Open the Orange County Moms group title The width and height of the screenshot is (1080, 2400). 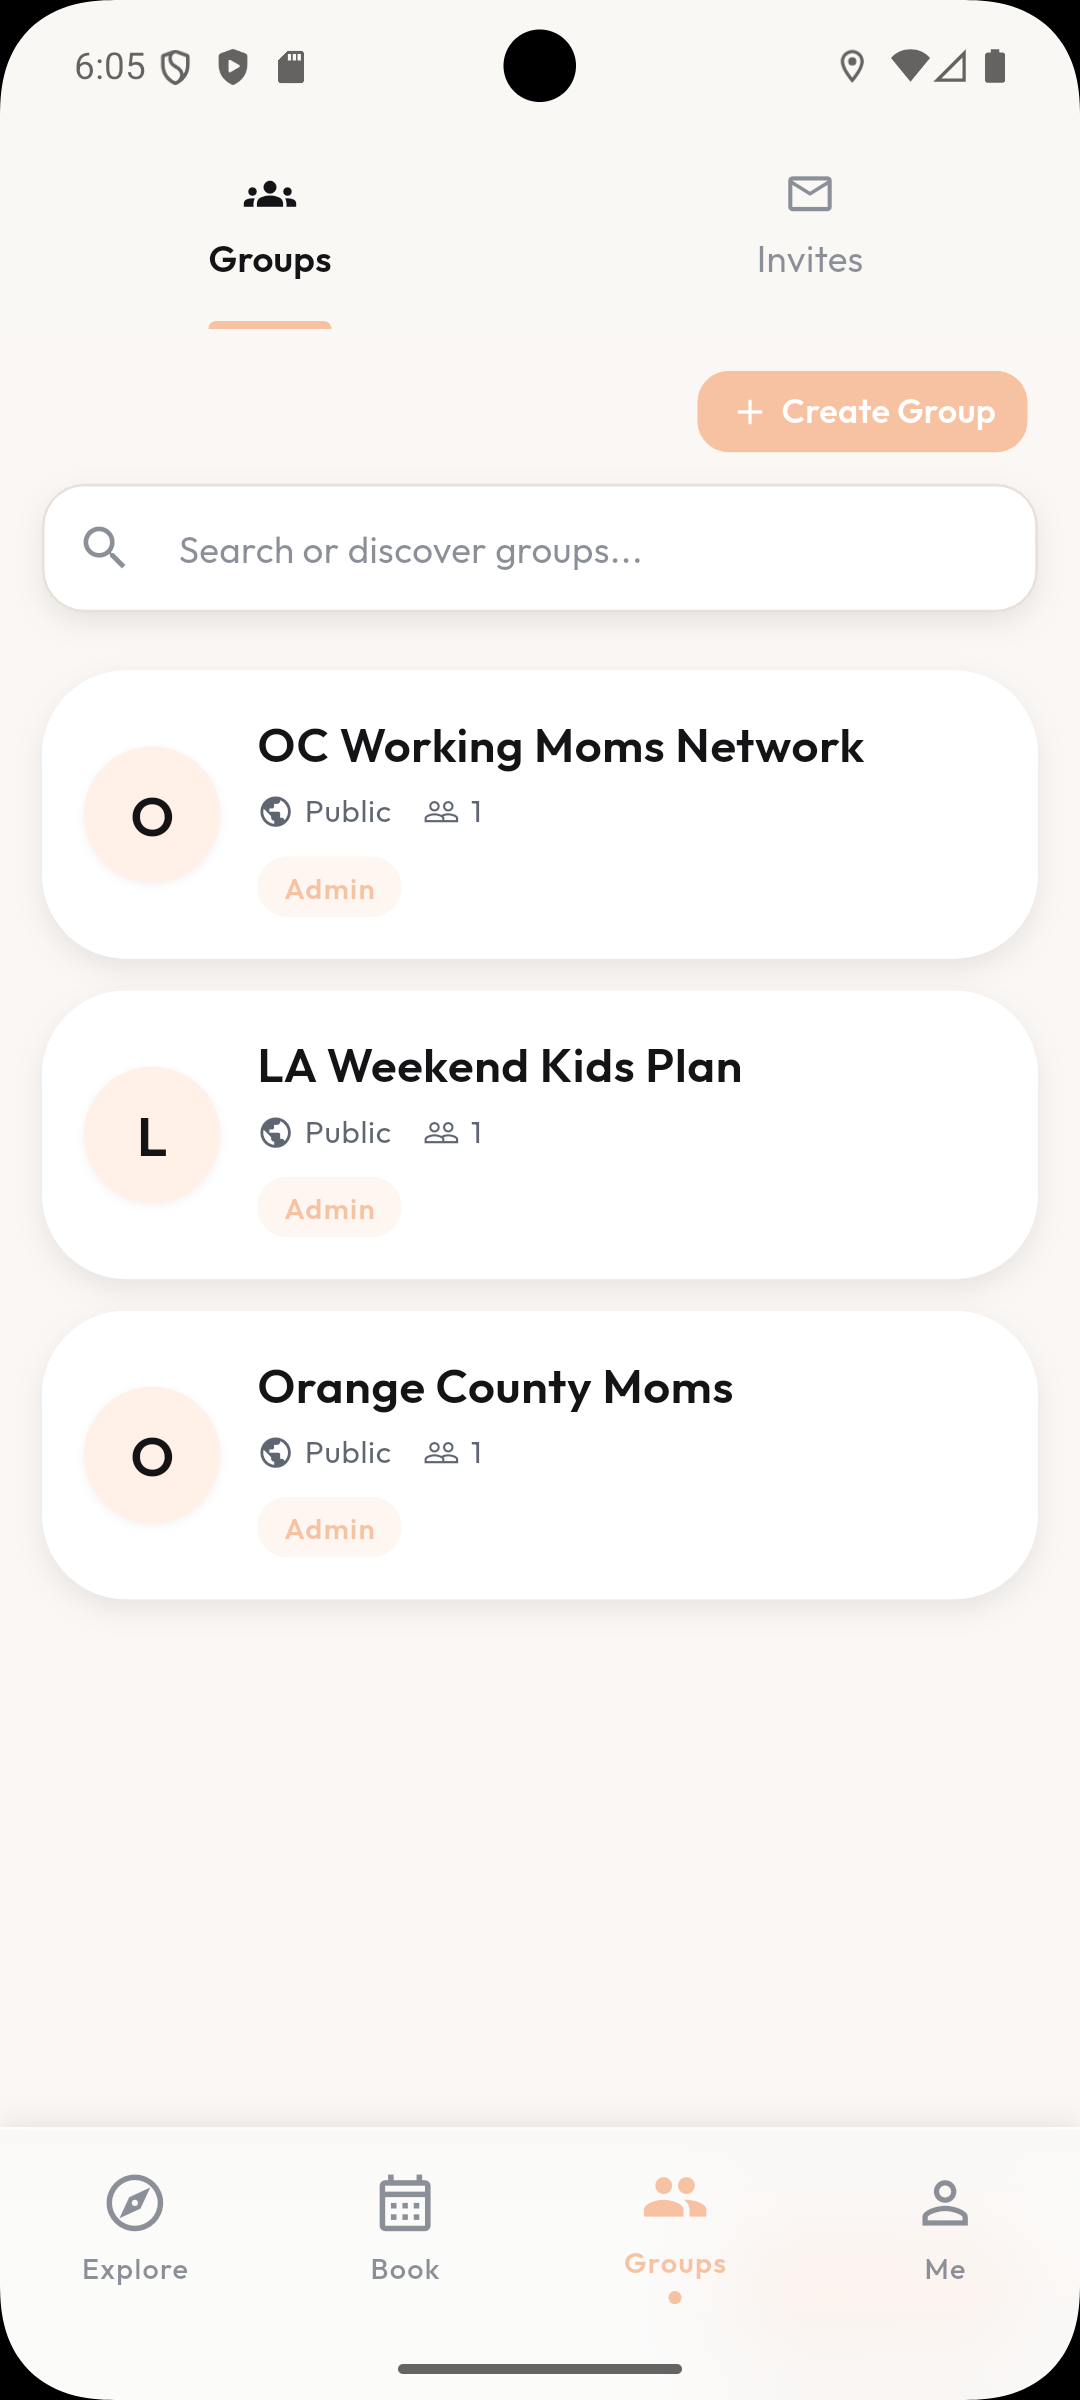[x=495, y=1387]
